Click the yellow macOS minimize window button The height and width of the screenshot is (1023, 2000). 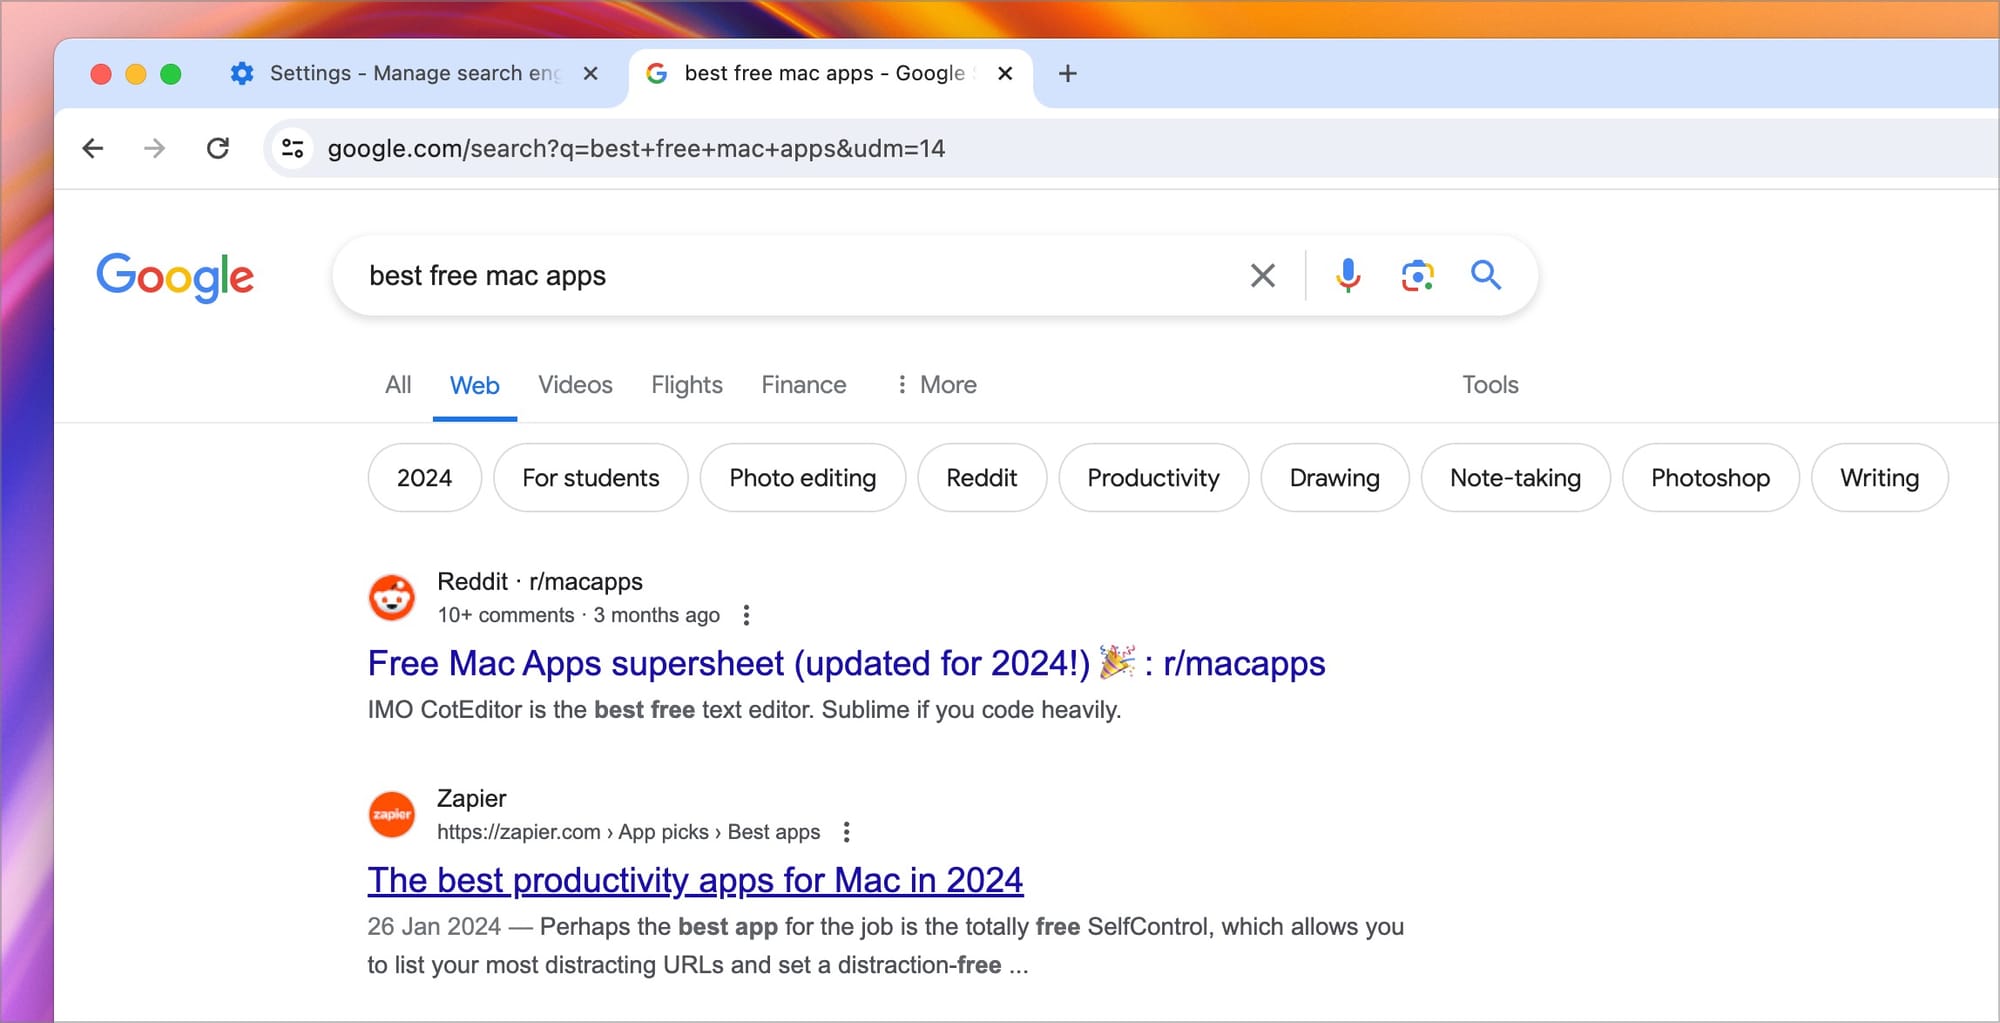(136, 74)
